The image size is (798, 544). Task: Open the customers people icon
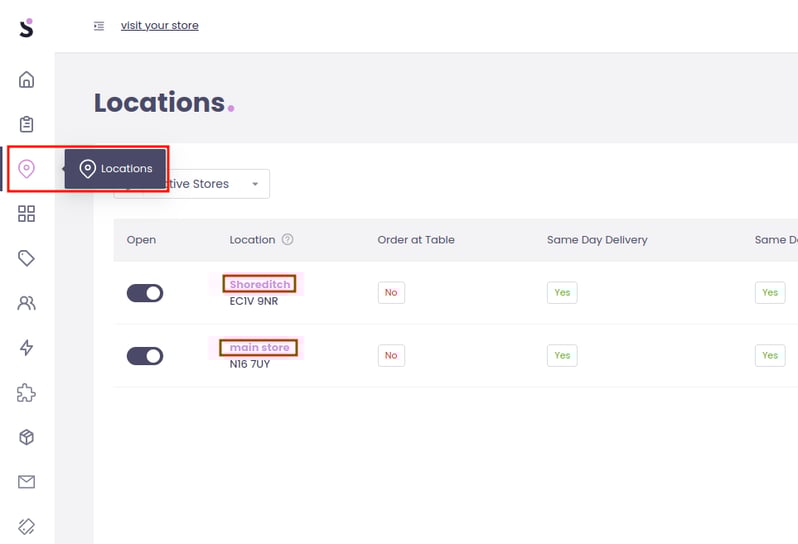[x=27, y=303]
